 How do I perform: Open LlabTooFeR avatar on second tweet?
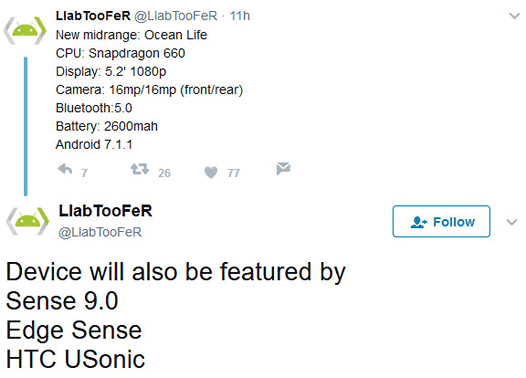tap(28, 221)
